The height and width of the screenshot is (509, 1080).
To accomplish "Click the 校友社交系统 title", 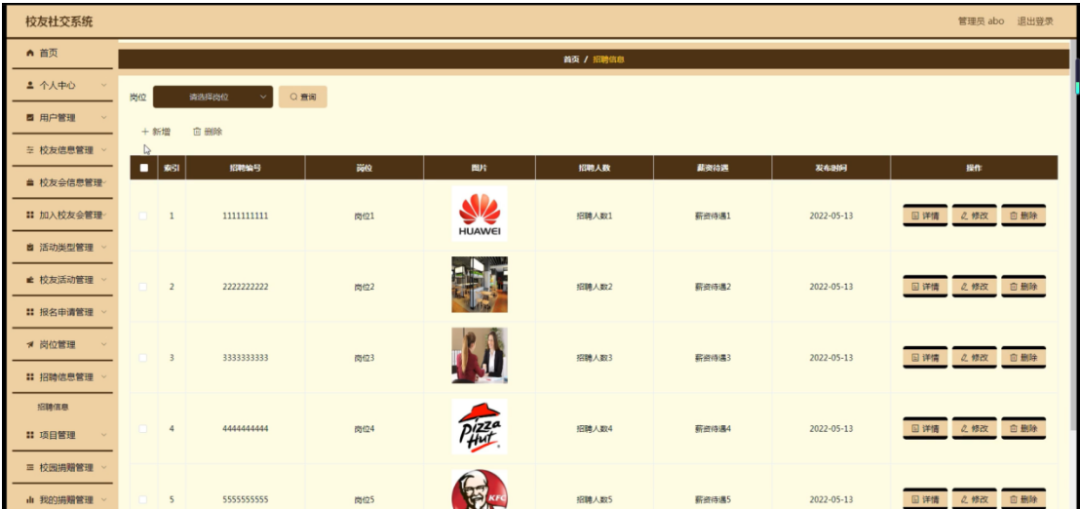I will (x=59, y=22).
